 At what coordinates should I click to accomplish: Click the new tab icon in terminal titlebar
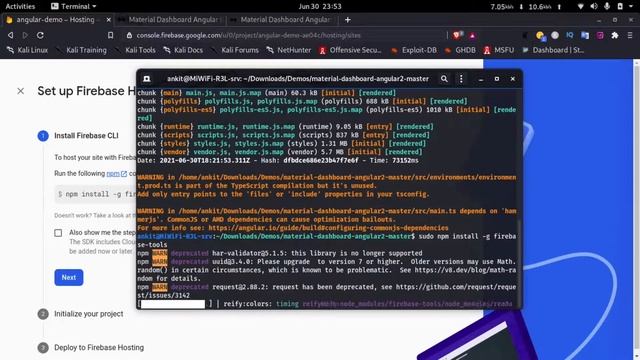pos(147,79)
